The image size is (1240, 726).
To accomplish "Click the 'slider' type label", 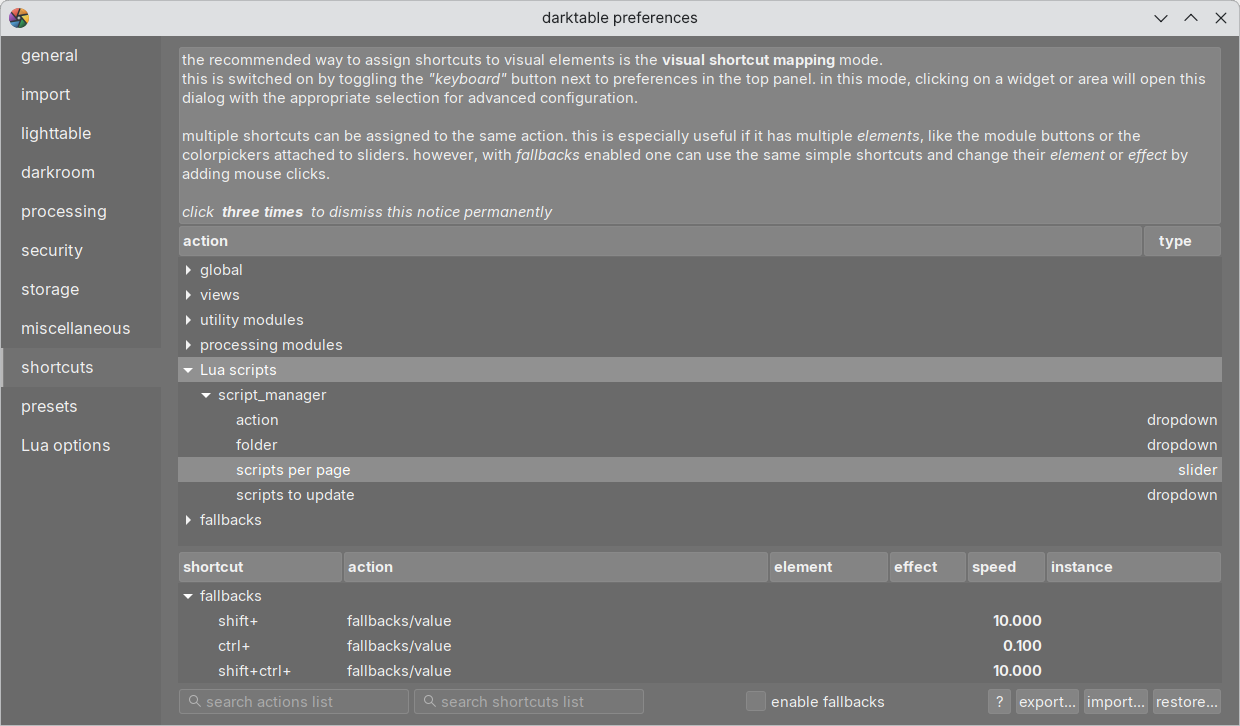I will point(1197,470).
